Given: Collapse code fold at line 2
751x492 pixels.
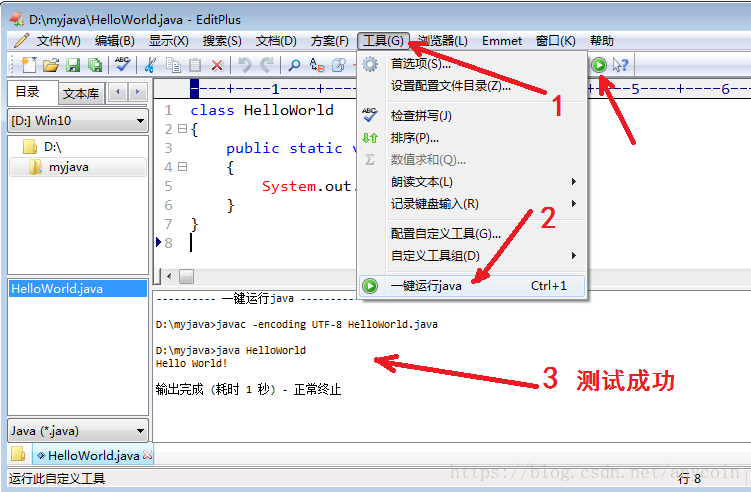Looking at the screenshot, I should (x=182, y=128).
